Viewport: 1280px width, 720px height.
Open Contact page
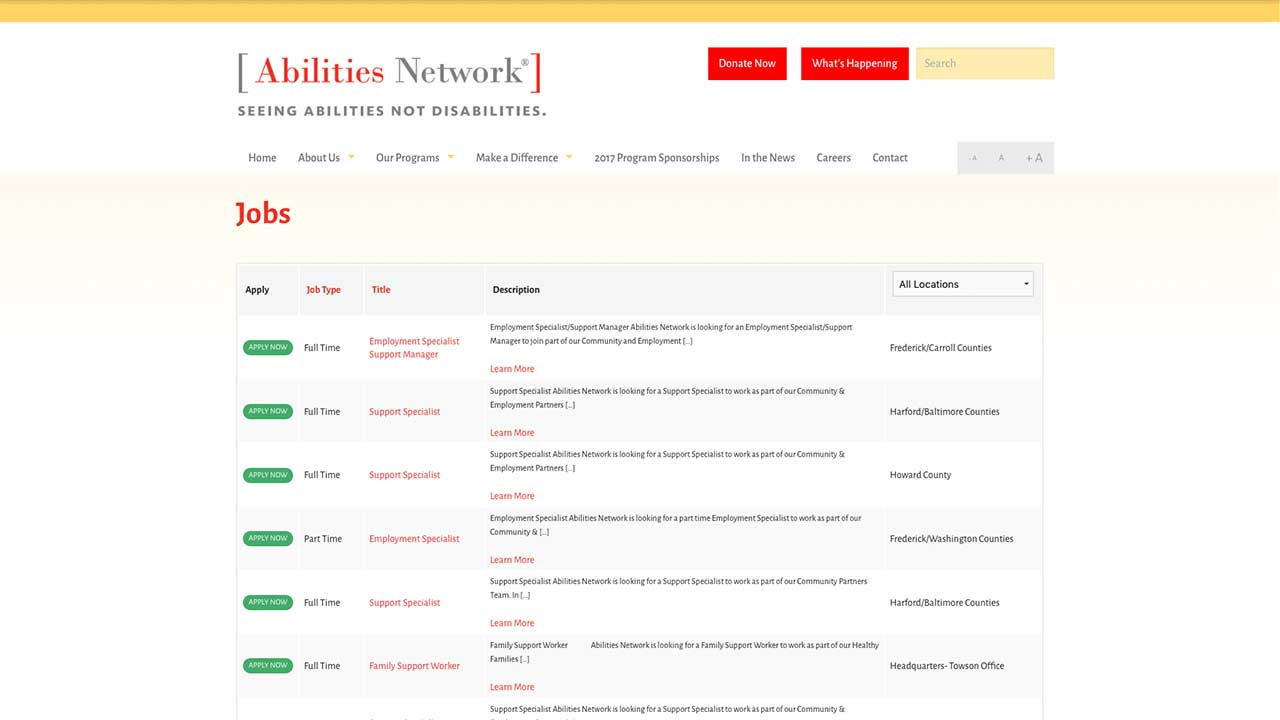[x=890, y=158]
